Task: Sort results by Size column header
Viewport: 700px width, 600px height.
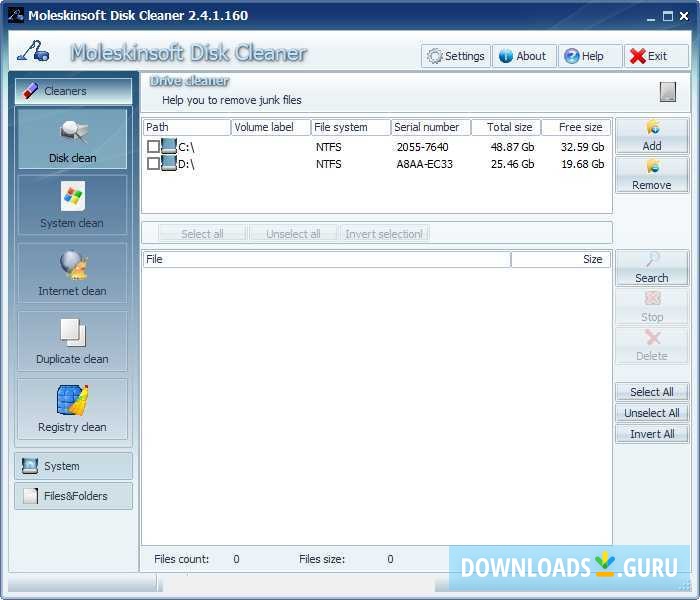Action: click(561, 259)
